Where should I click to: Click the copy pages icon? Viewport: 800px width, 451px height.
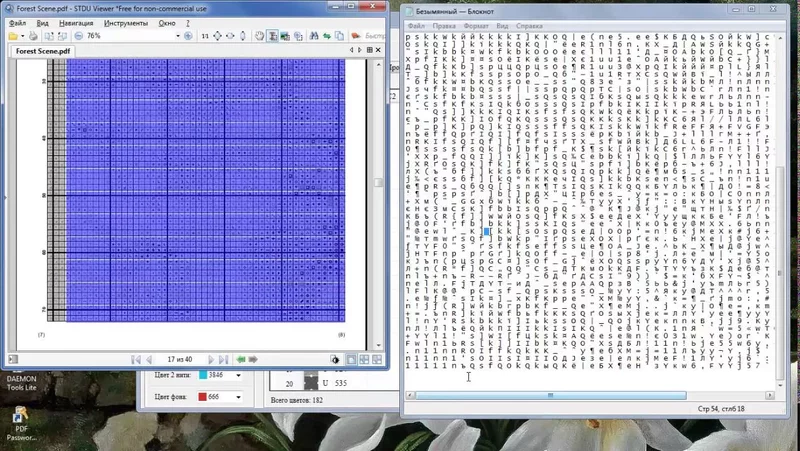click(x=339, y=36)
